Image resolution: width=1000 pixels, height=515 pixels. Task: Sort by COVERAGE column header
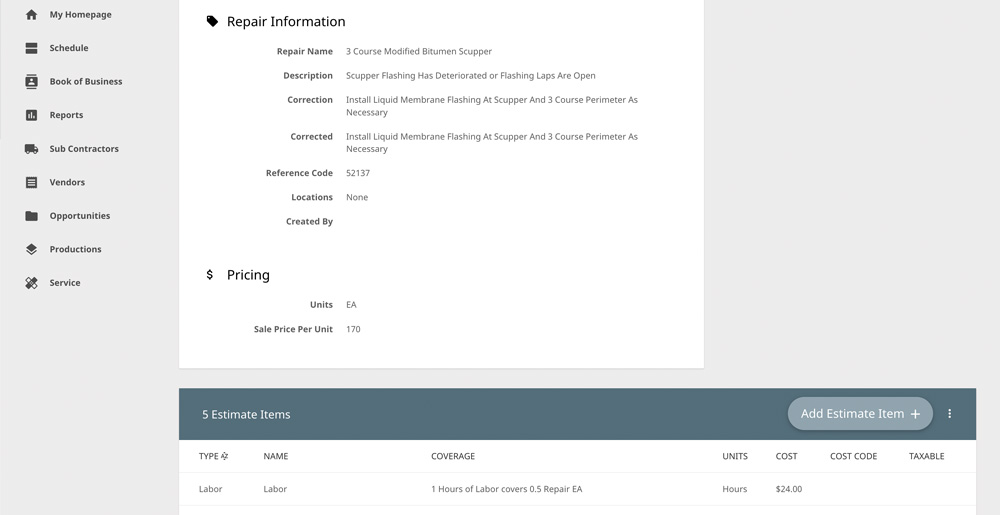click(x=453, y=456)
